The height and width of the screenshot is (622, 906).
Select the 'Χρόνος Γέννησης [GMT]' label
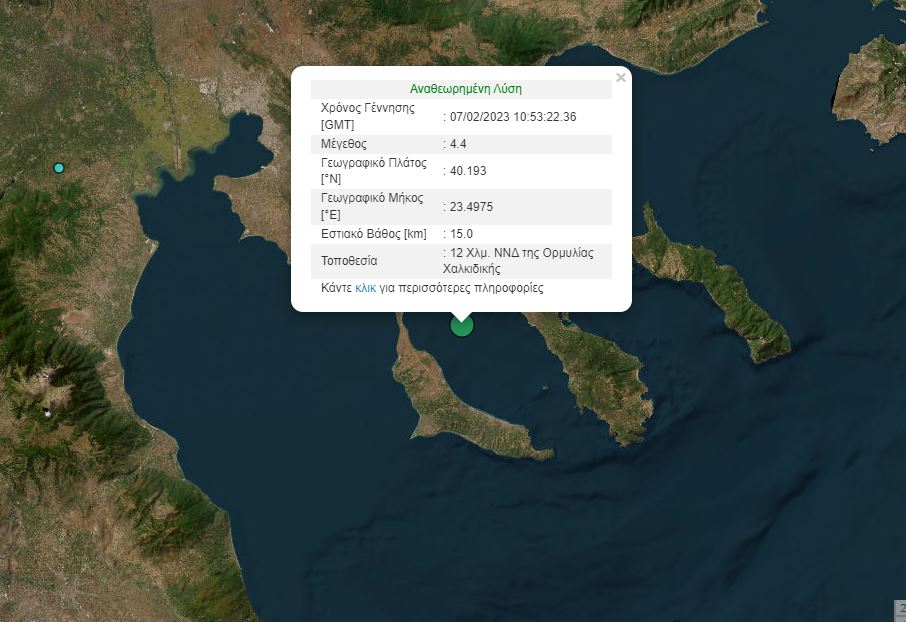click(x=368, y=116)
